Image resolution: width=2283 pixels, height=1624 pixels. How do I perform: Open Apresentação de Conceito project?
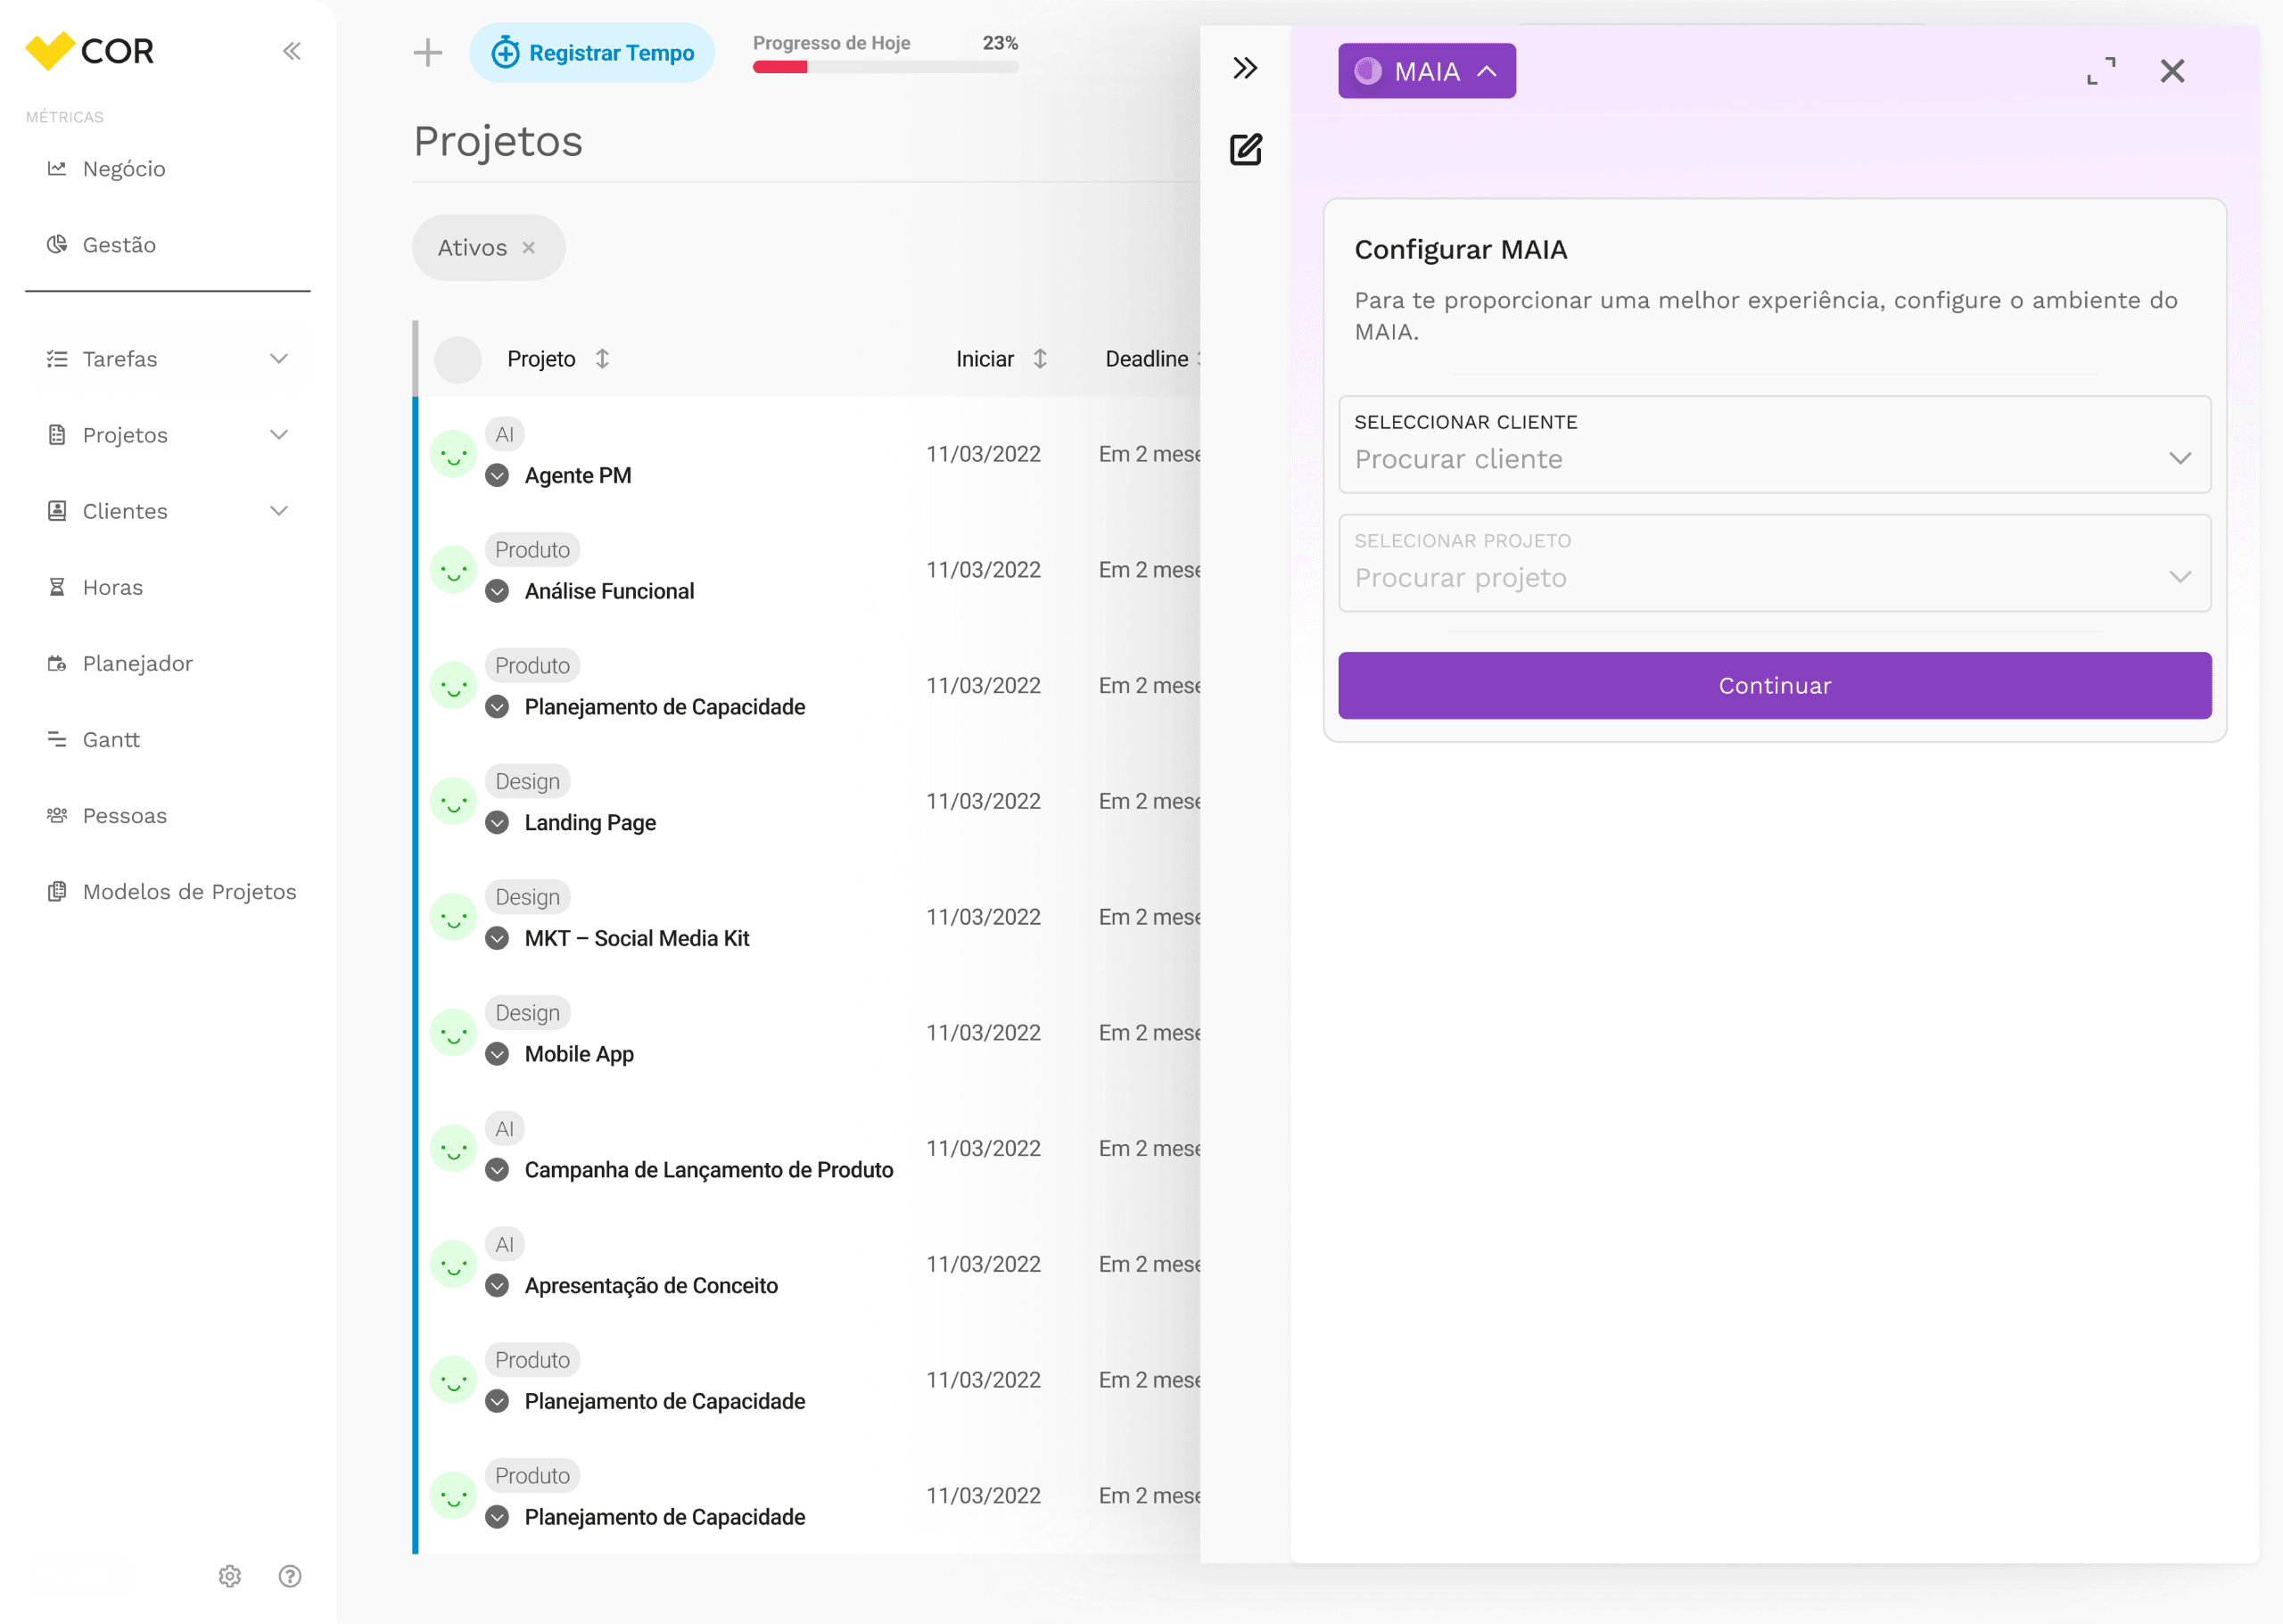[x=651, y=1286]
